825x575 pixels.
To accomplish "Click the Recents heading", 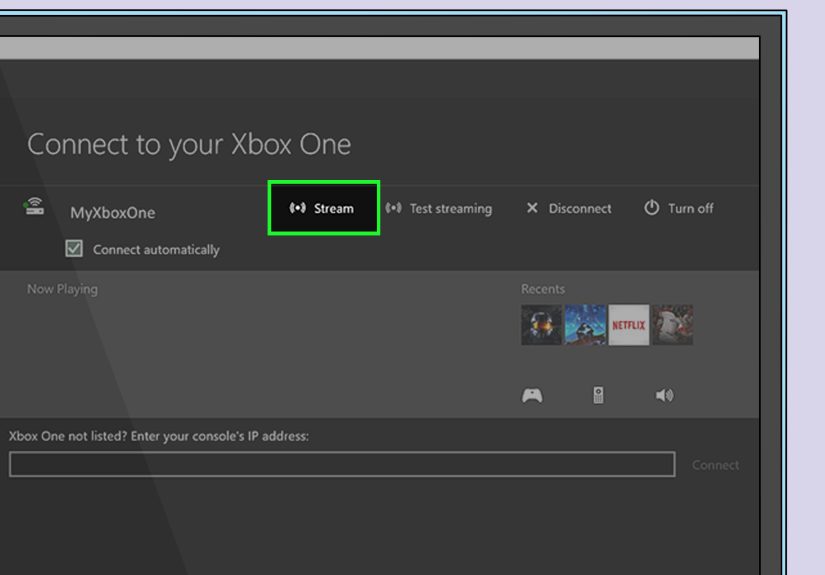I will tap(542, 289).
